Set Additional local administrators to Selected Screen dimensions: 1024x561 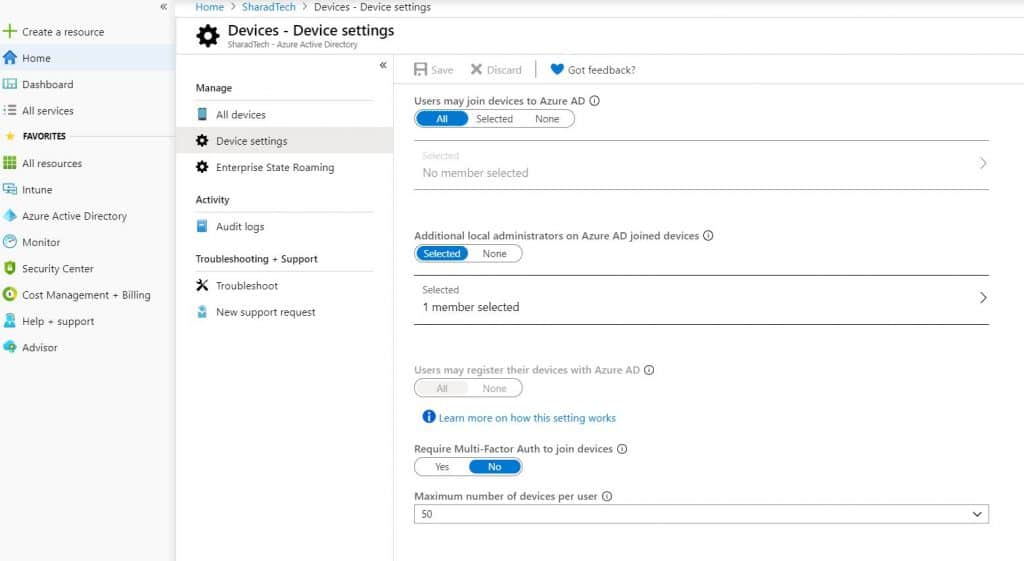(x=442, y=253)
